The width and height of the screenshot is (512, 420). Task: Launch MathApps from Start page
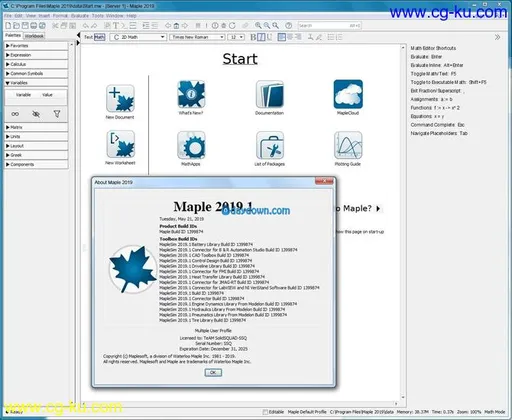191,145
